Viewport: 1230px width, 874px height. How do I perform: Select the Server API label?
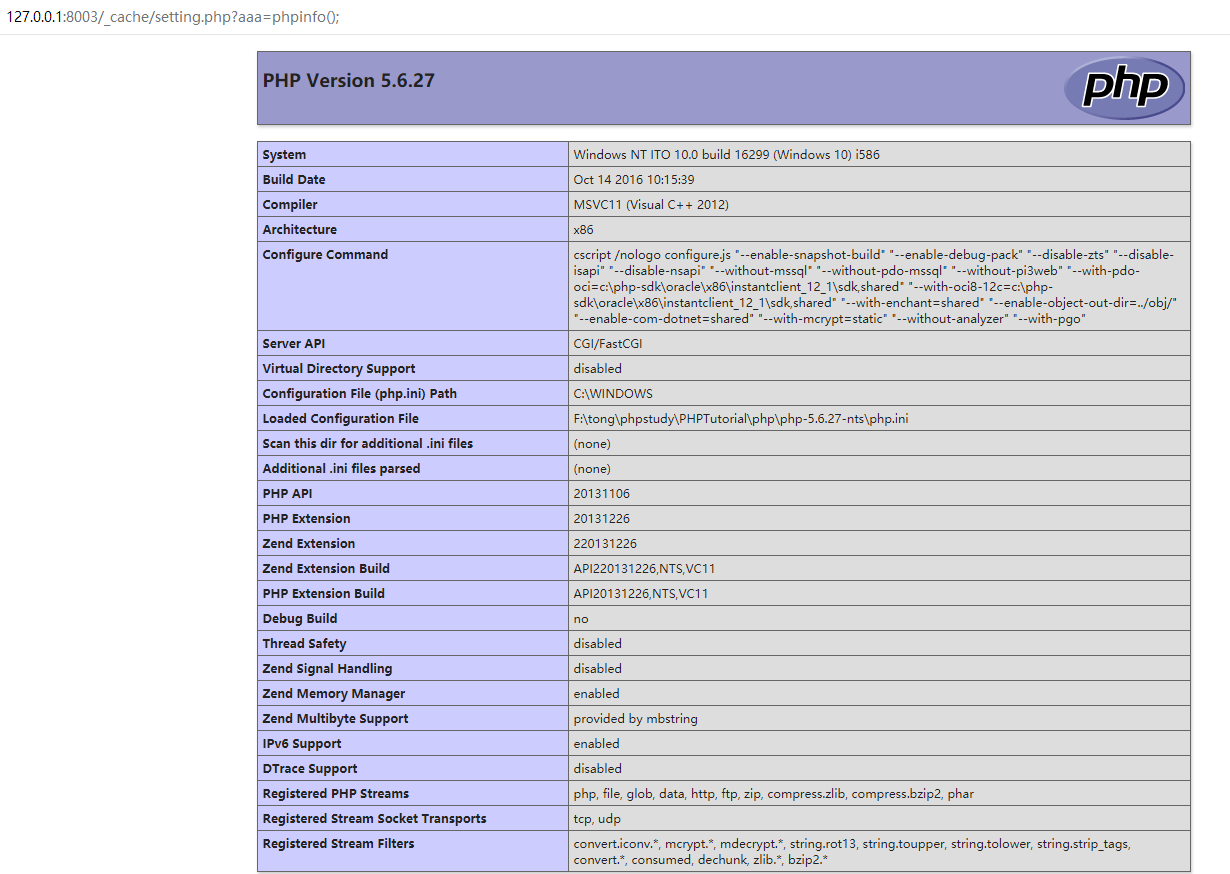pos(294,344)
